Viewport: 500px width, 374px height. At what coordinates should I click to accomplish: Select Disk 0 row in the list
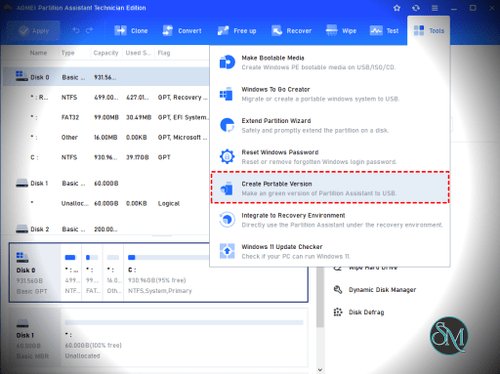click(106, 77)
